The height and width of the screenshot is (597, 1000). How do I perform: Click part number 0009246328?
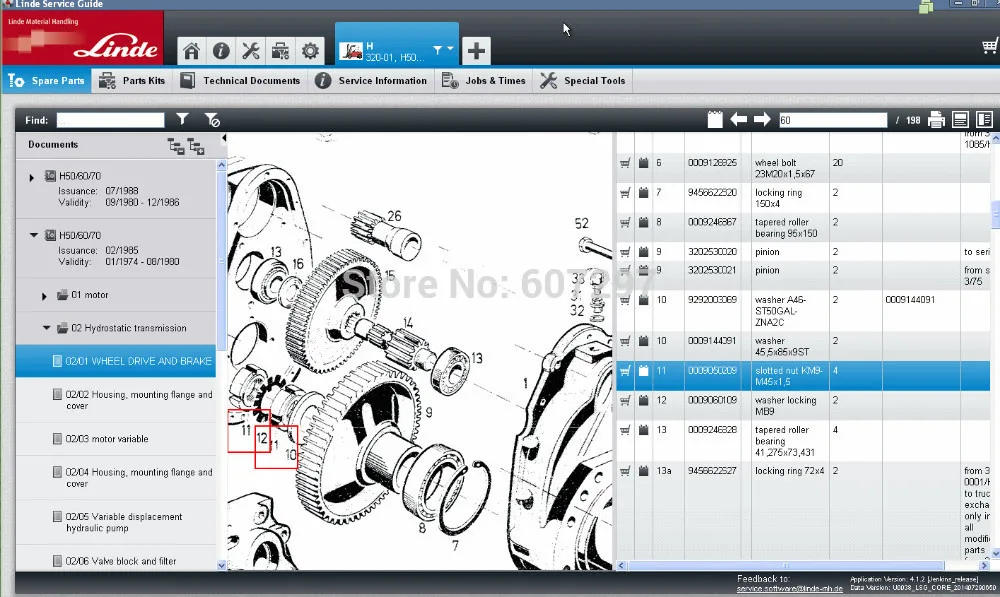[712, 430]
